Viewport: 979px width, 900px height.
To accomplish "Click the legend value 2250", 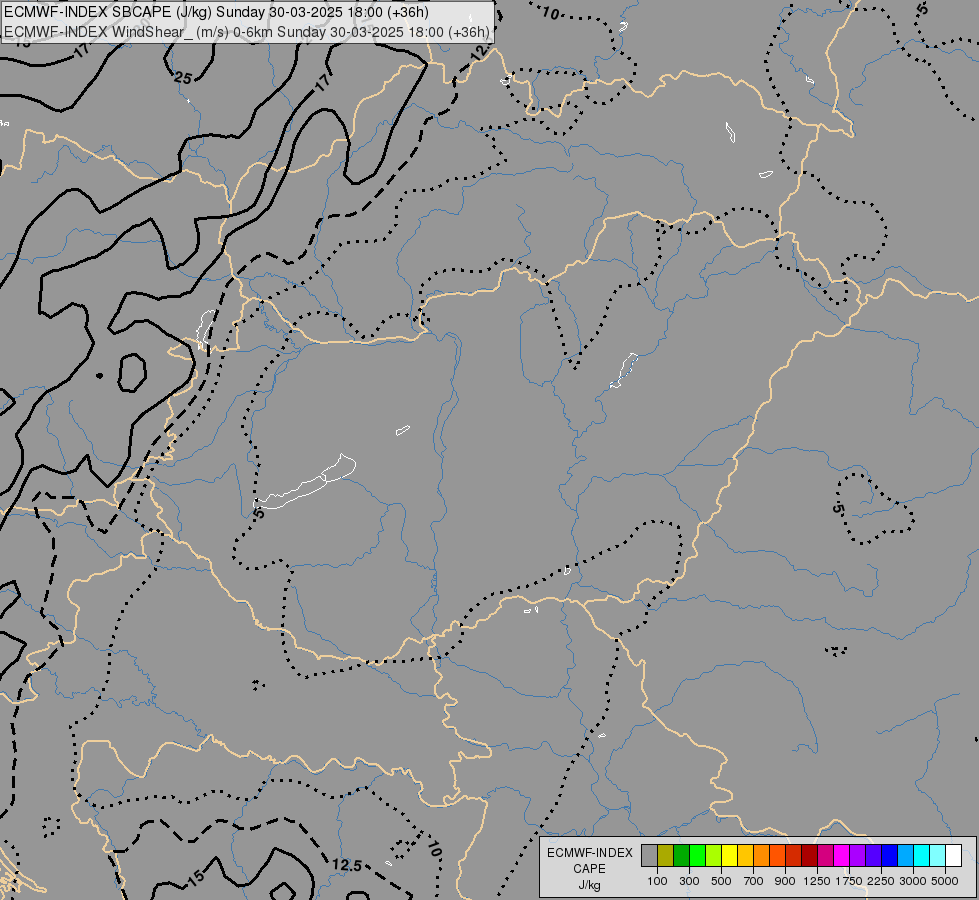I will [x=881, y=881].
